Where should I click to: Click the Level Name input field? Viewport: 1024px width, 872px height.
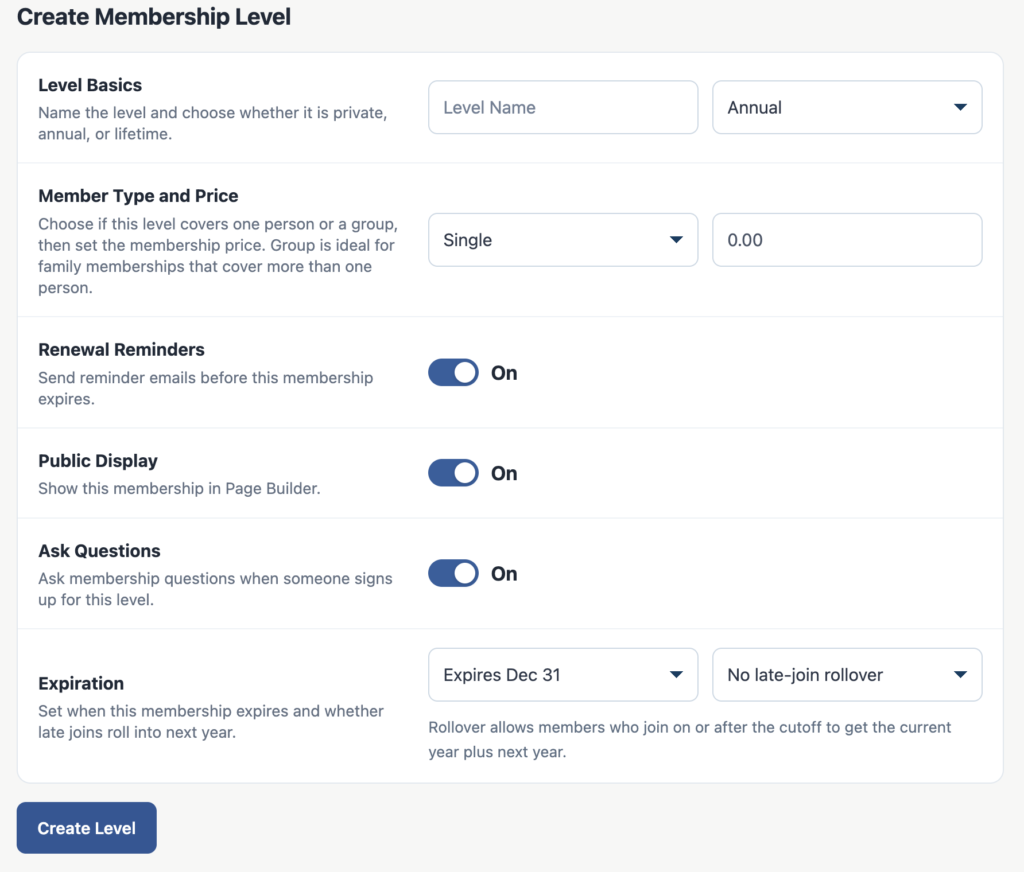(563, 107)
